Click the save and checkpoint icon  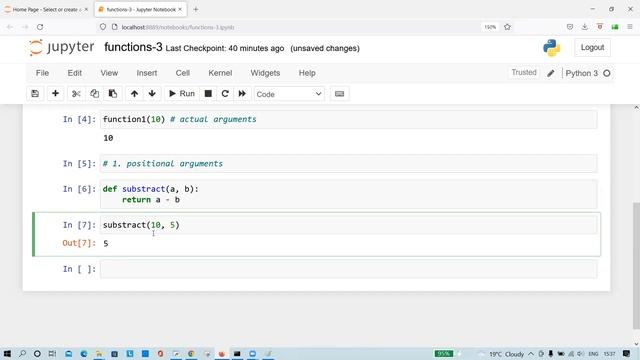[x=35, y=94]
